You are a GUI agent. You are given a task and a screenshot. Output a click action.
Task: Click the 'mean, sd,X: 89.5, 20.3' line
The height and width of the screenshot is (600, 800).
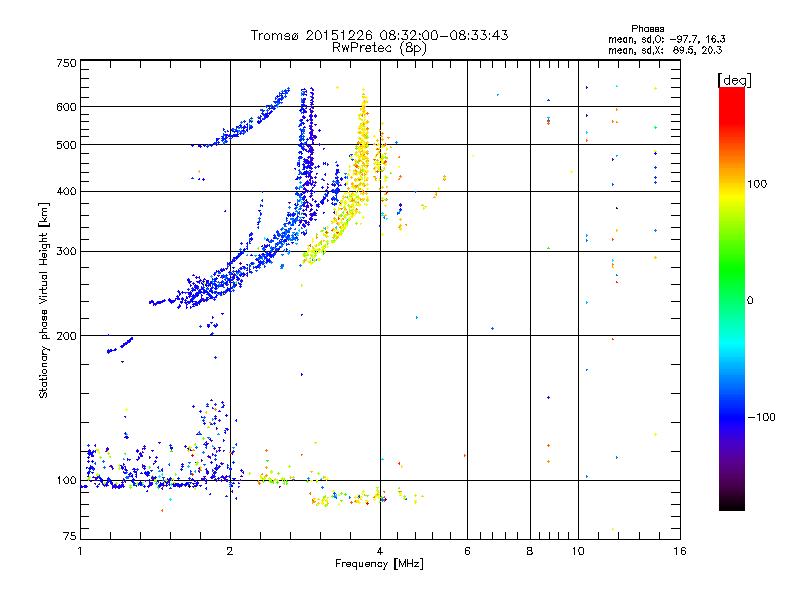click(665, 50)
